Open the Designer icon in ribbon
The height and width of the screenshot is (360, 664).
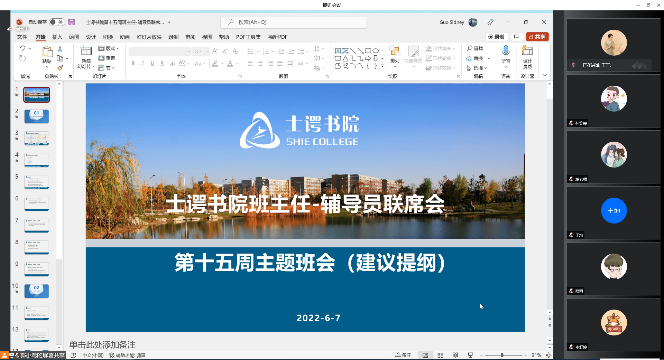point(527,51)
